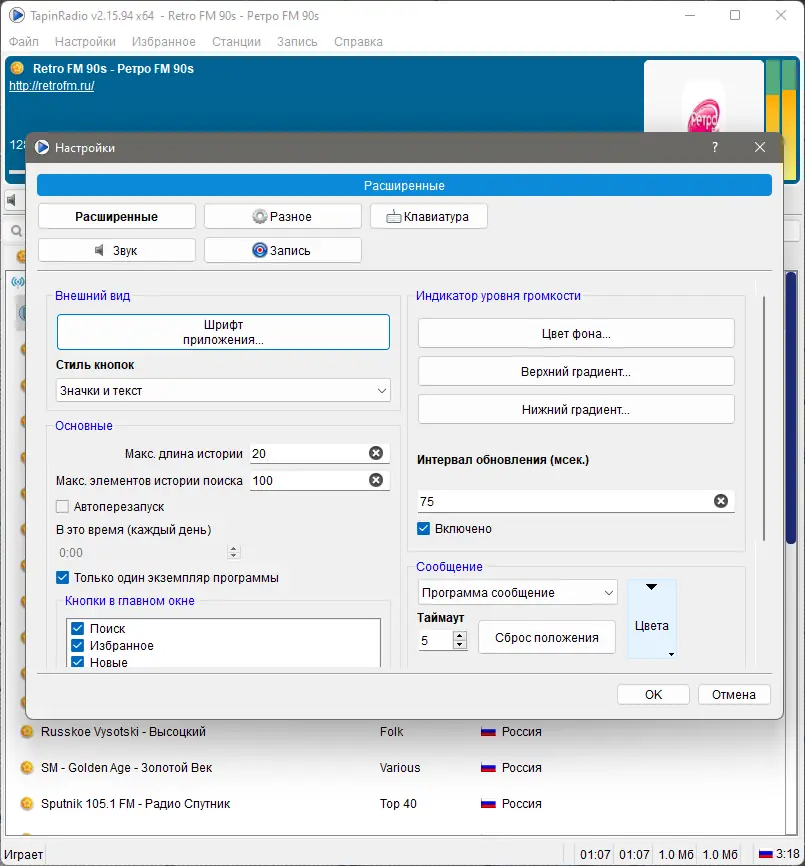Click the magnifier search icon in main window
This screenshot has height=866, width=805.
(17, 231)
